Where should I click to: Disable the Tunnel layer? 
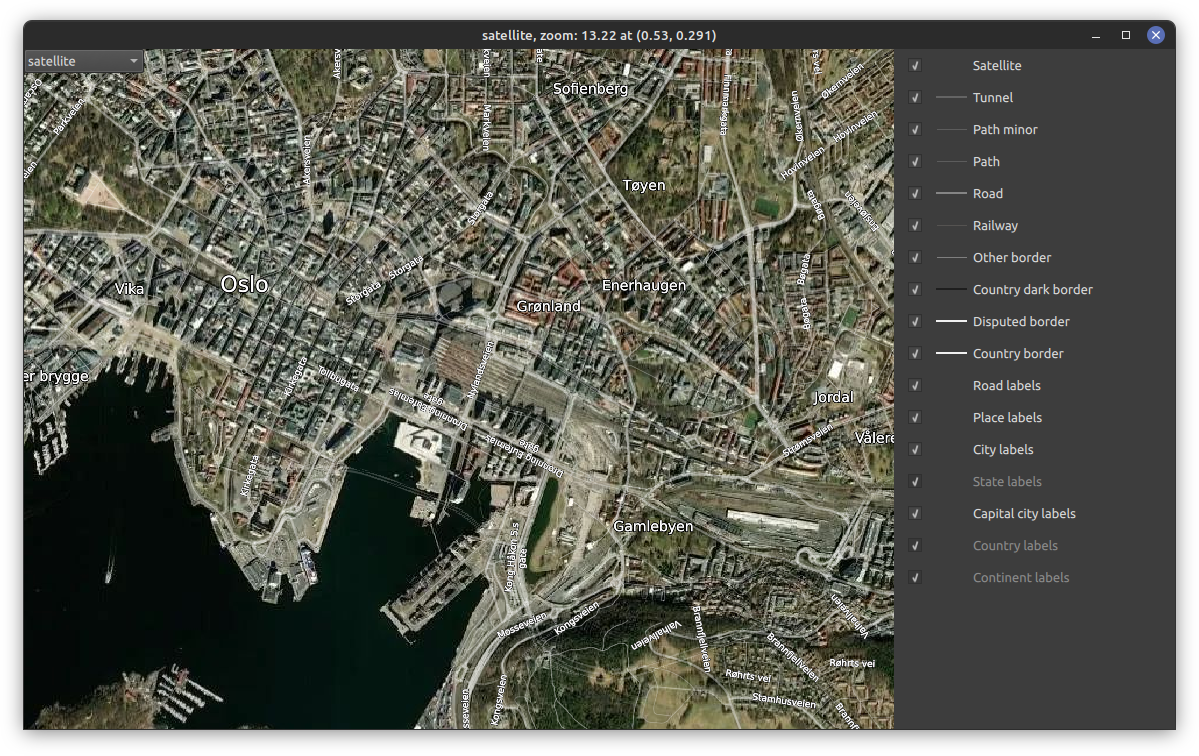point(915,97)
